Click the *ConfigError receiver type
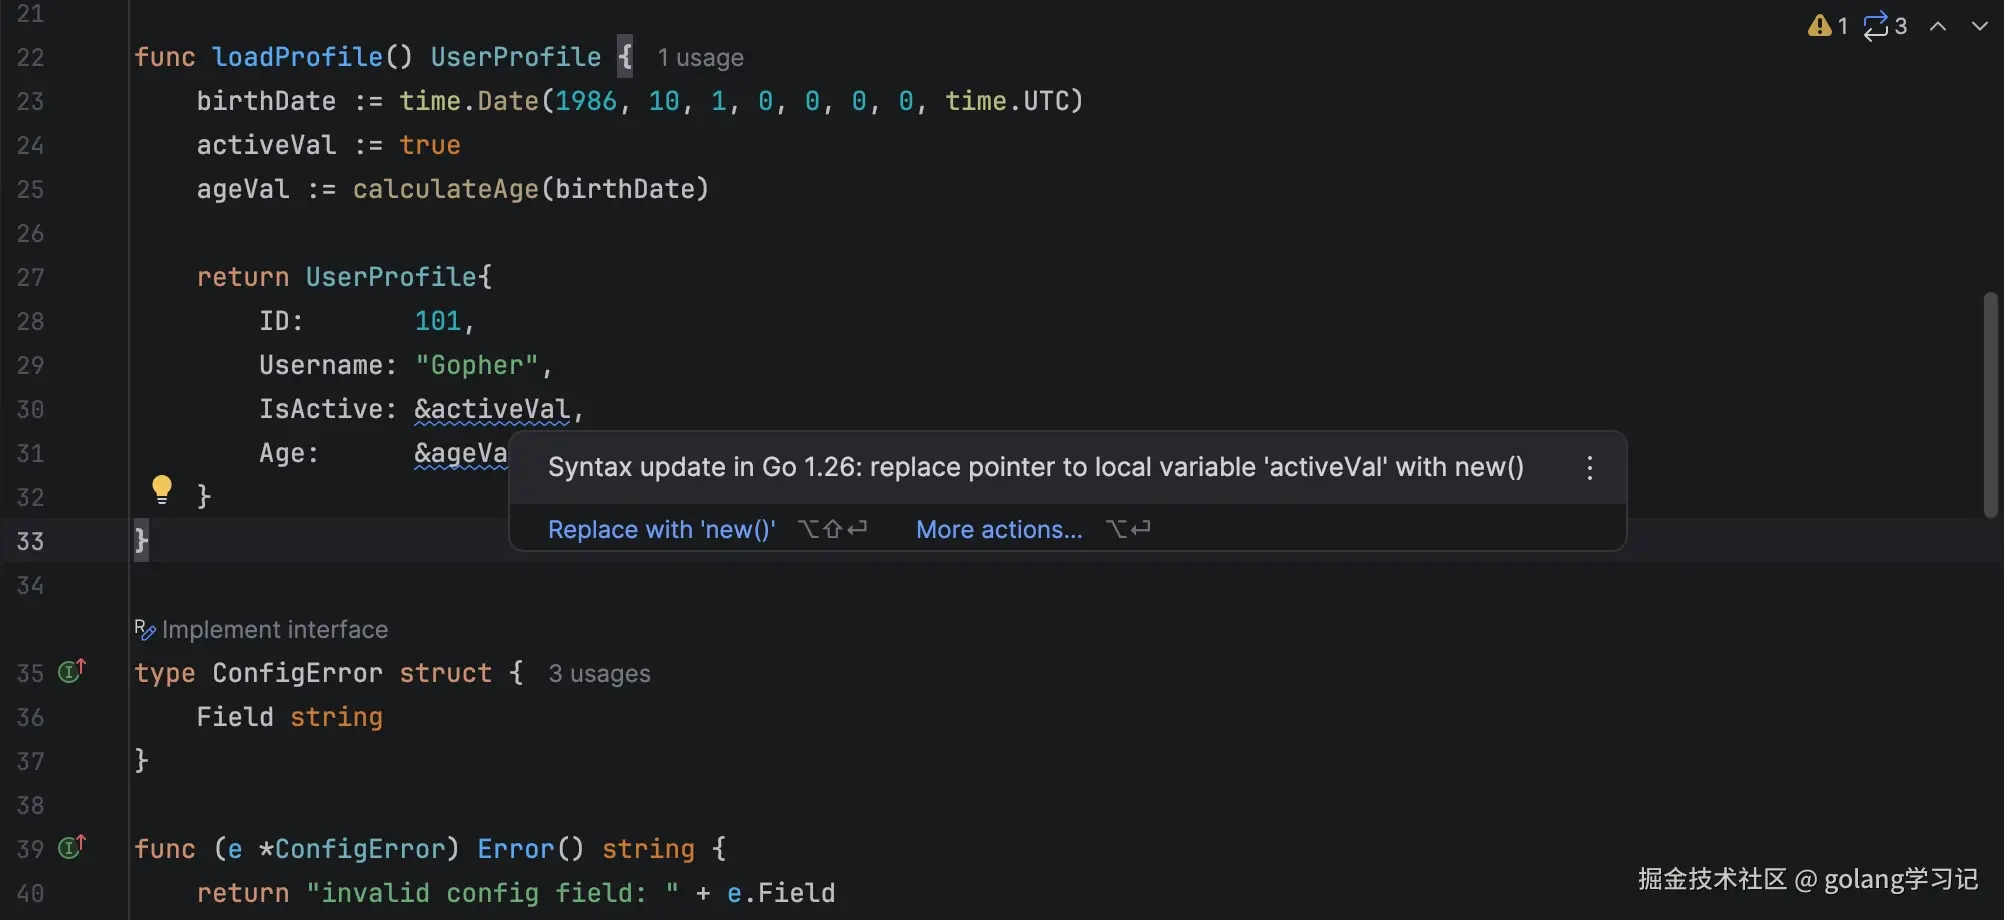Screen dimensions: 2004x920 [x=352, y=849]
